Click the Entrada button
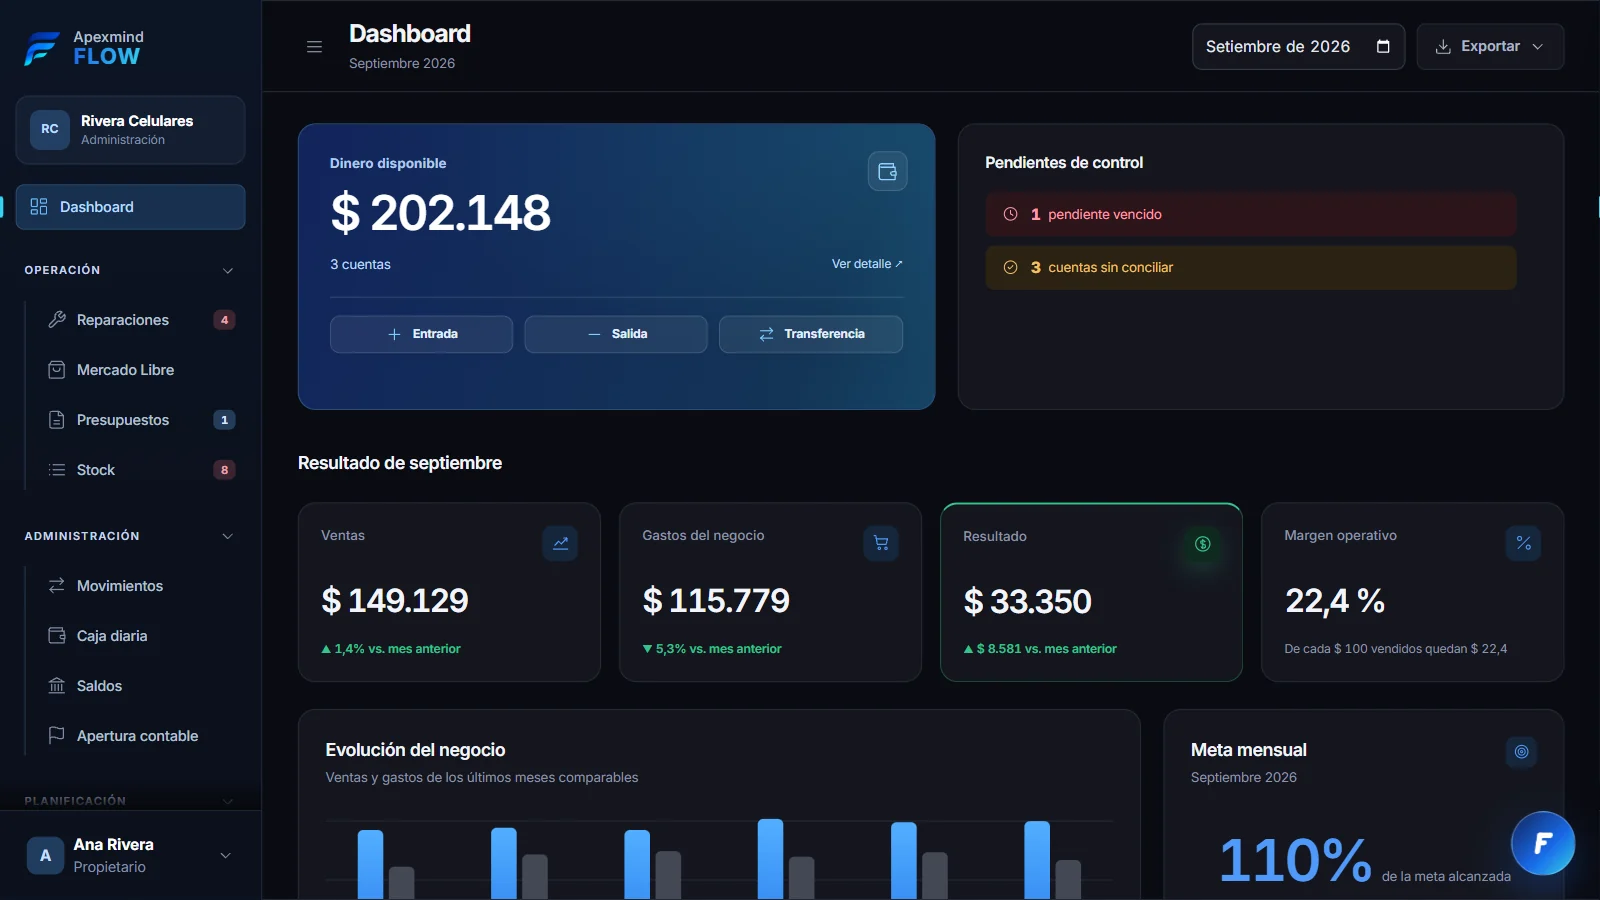Image resolution: width=1600 pixels, height=900 pixels. [421, 334]
